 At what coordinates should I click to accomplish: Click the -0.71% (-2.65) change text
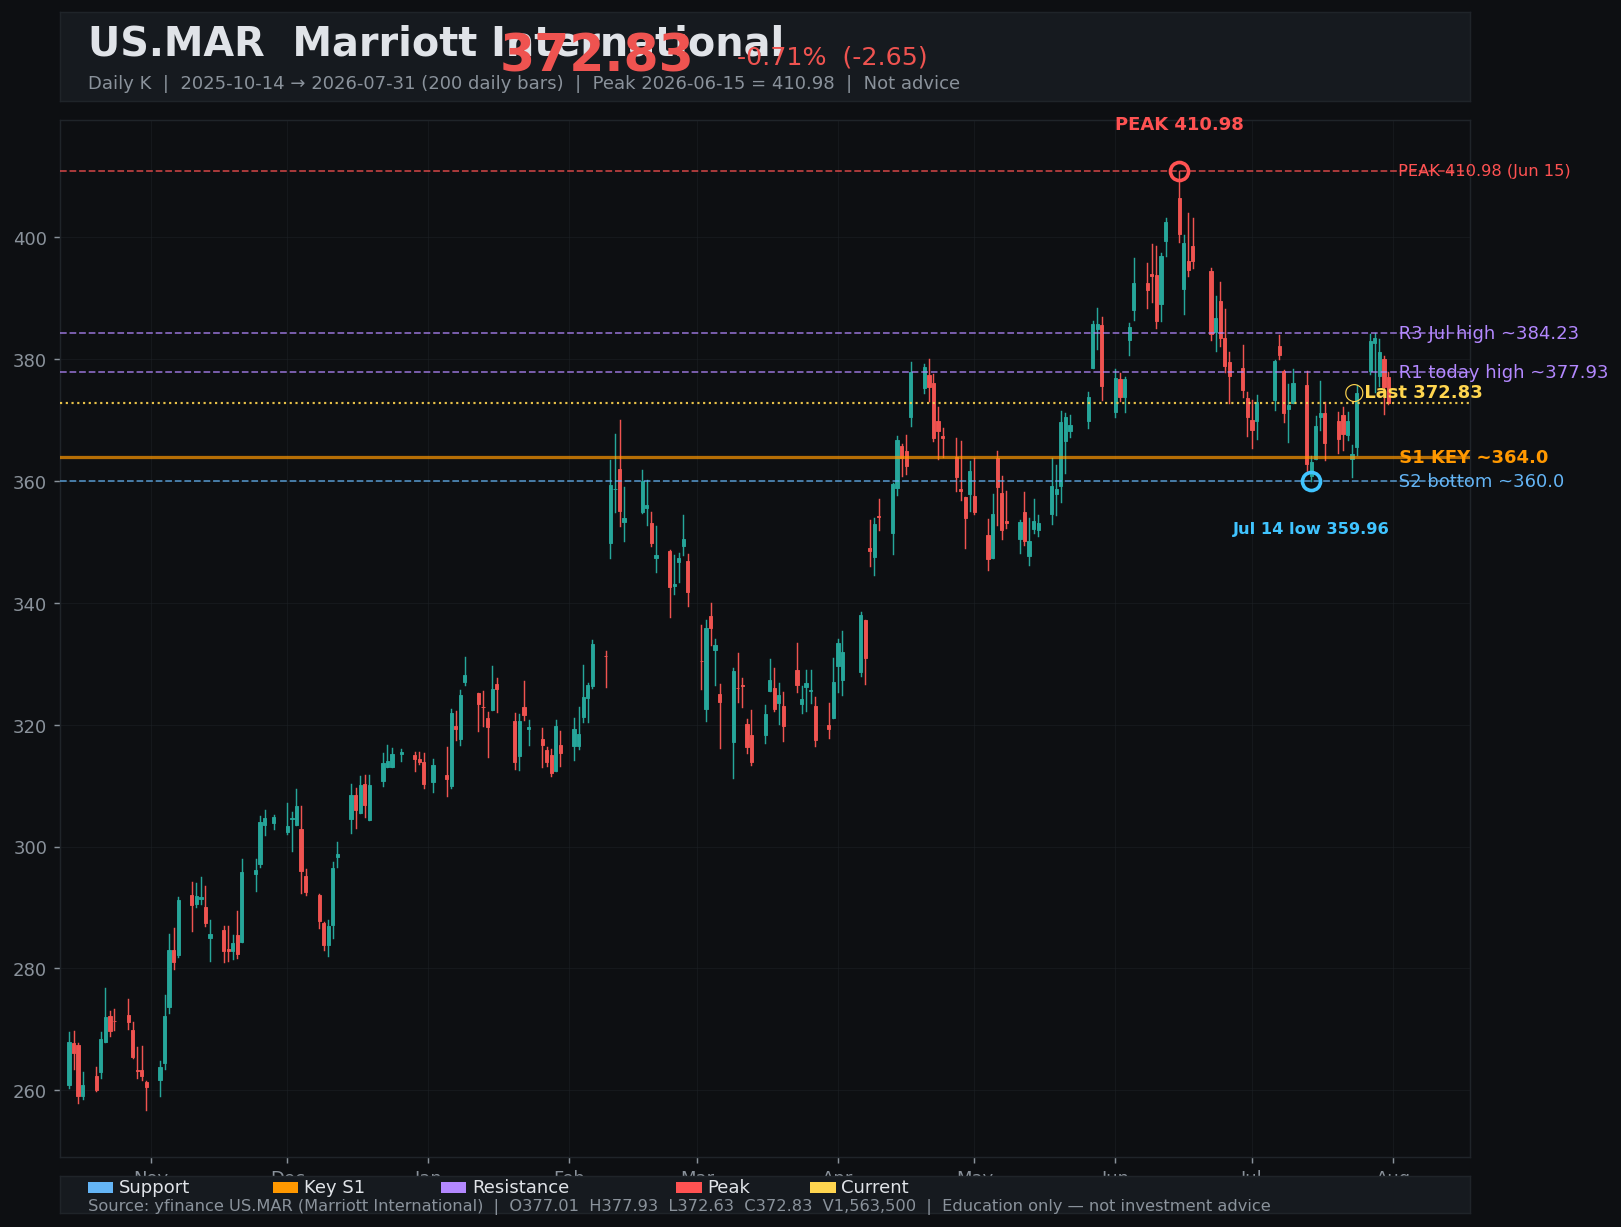coord(832,57)
